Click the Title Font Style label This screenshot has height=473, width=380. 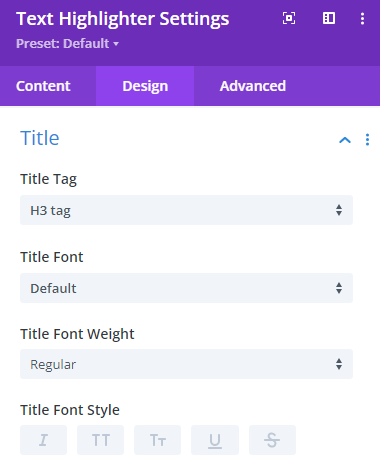(70, 410)
